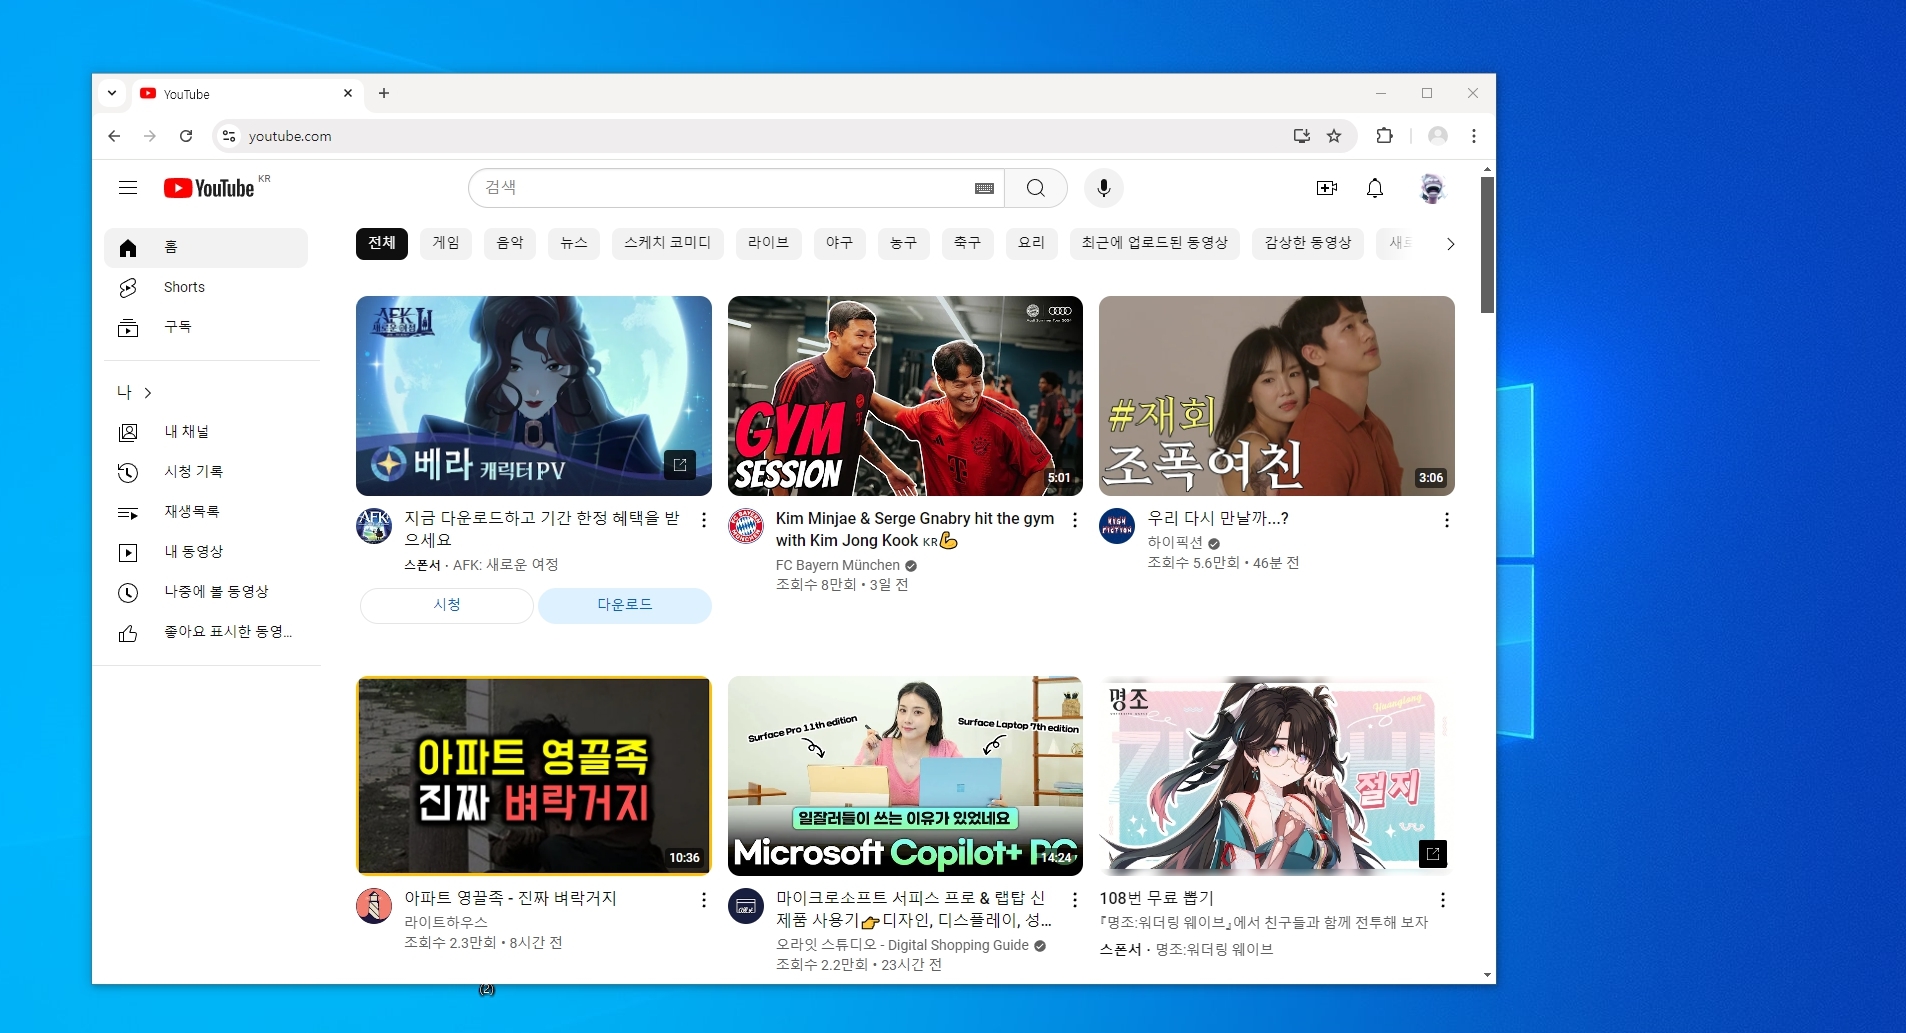Screen dimensions: 1906x1033
Task: Open the create video icon
Action: (x=1327, y=188)
